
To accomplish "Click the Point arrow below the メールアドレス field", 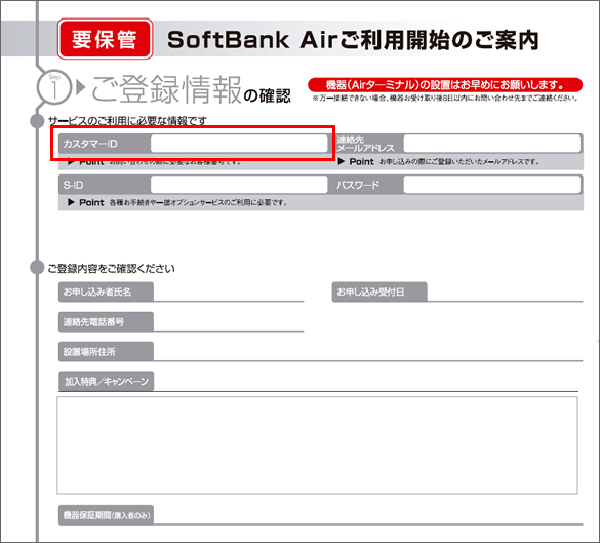I will pos(342,161).
